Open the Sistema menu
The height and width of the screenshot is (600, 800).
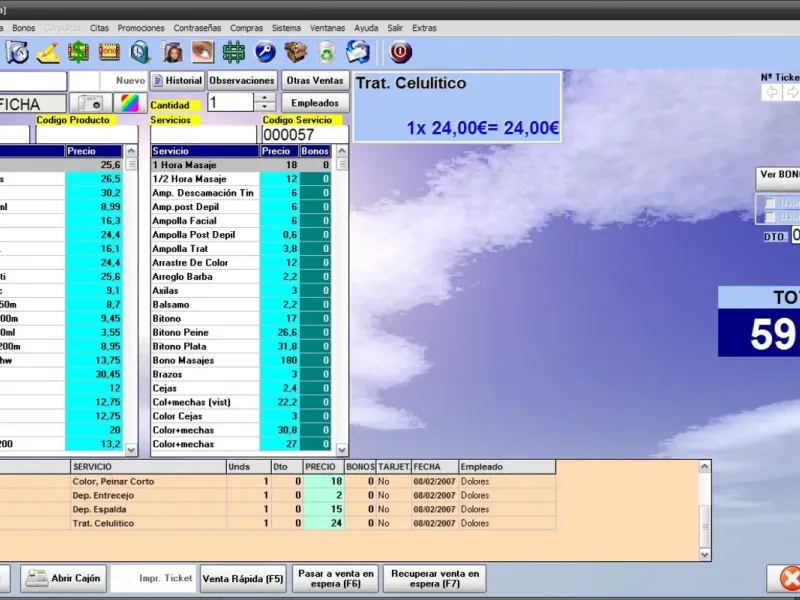pyautogui.click(x=286, y=28)
